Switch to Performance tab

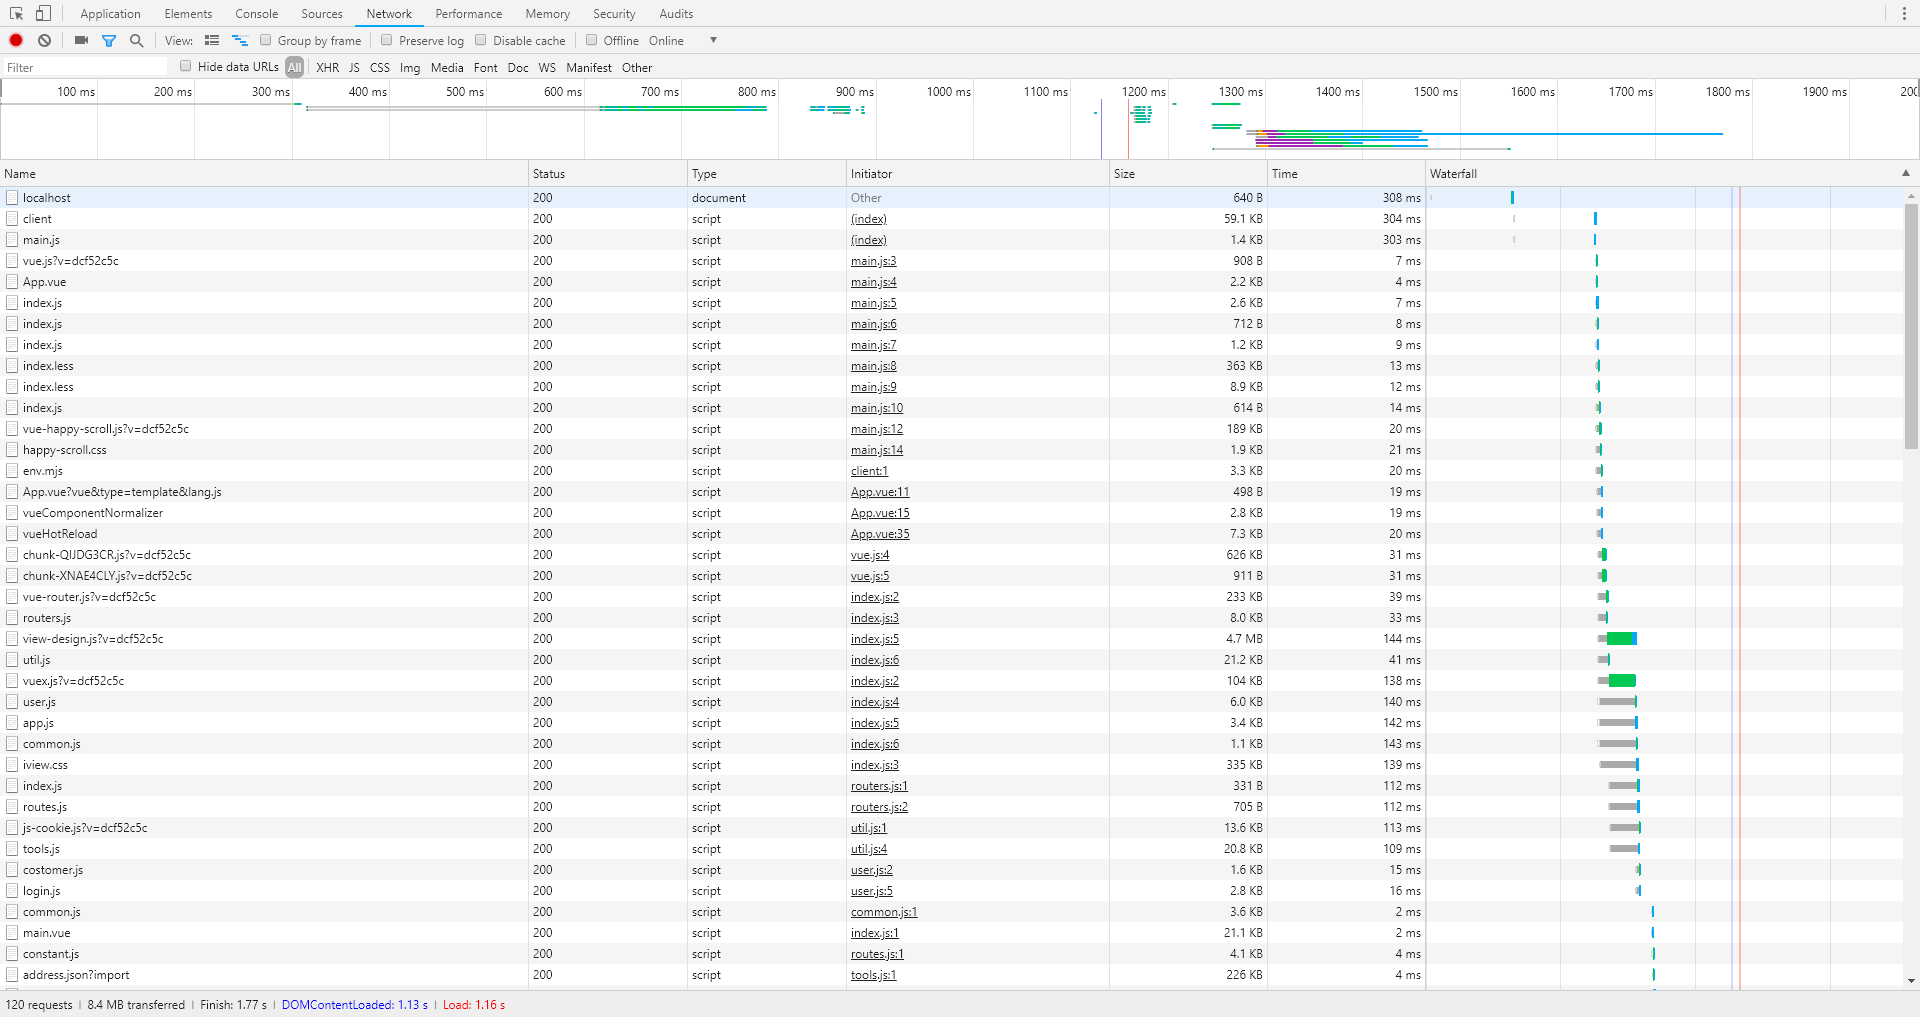click(469, 14)
